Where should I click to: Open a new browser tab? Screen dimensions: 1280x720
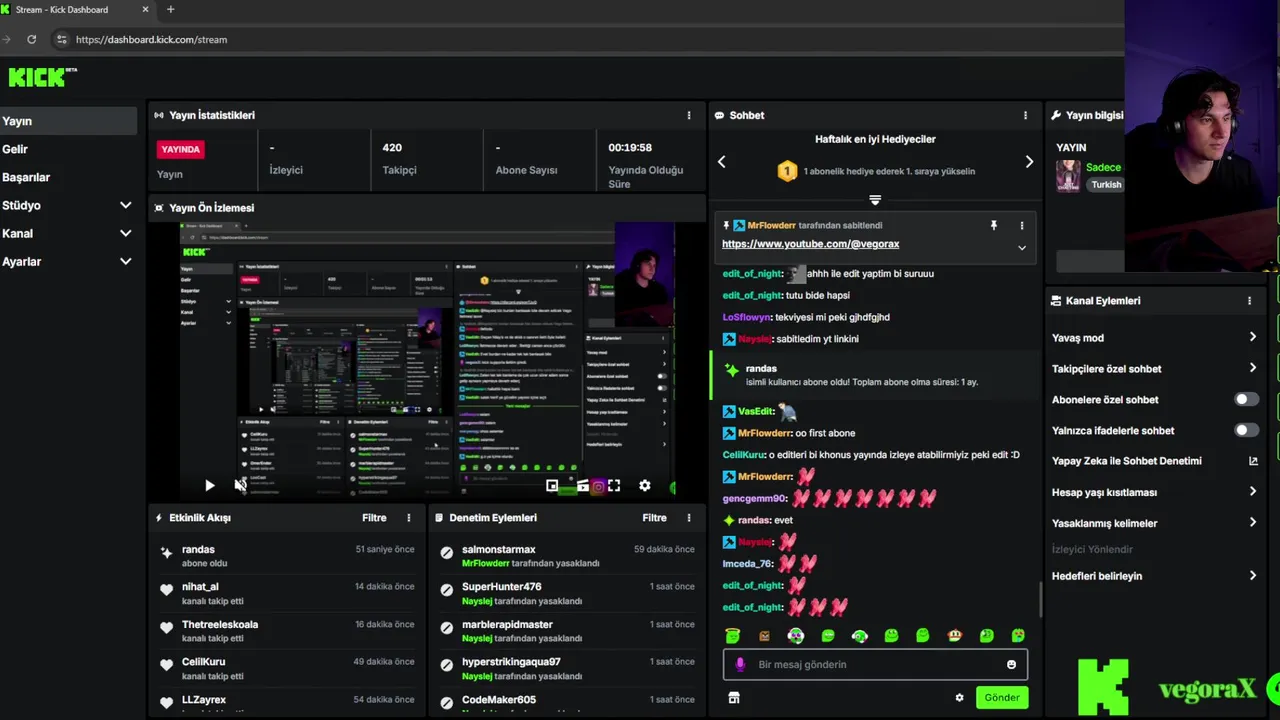(x=170, y=10)
